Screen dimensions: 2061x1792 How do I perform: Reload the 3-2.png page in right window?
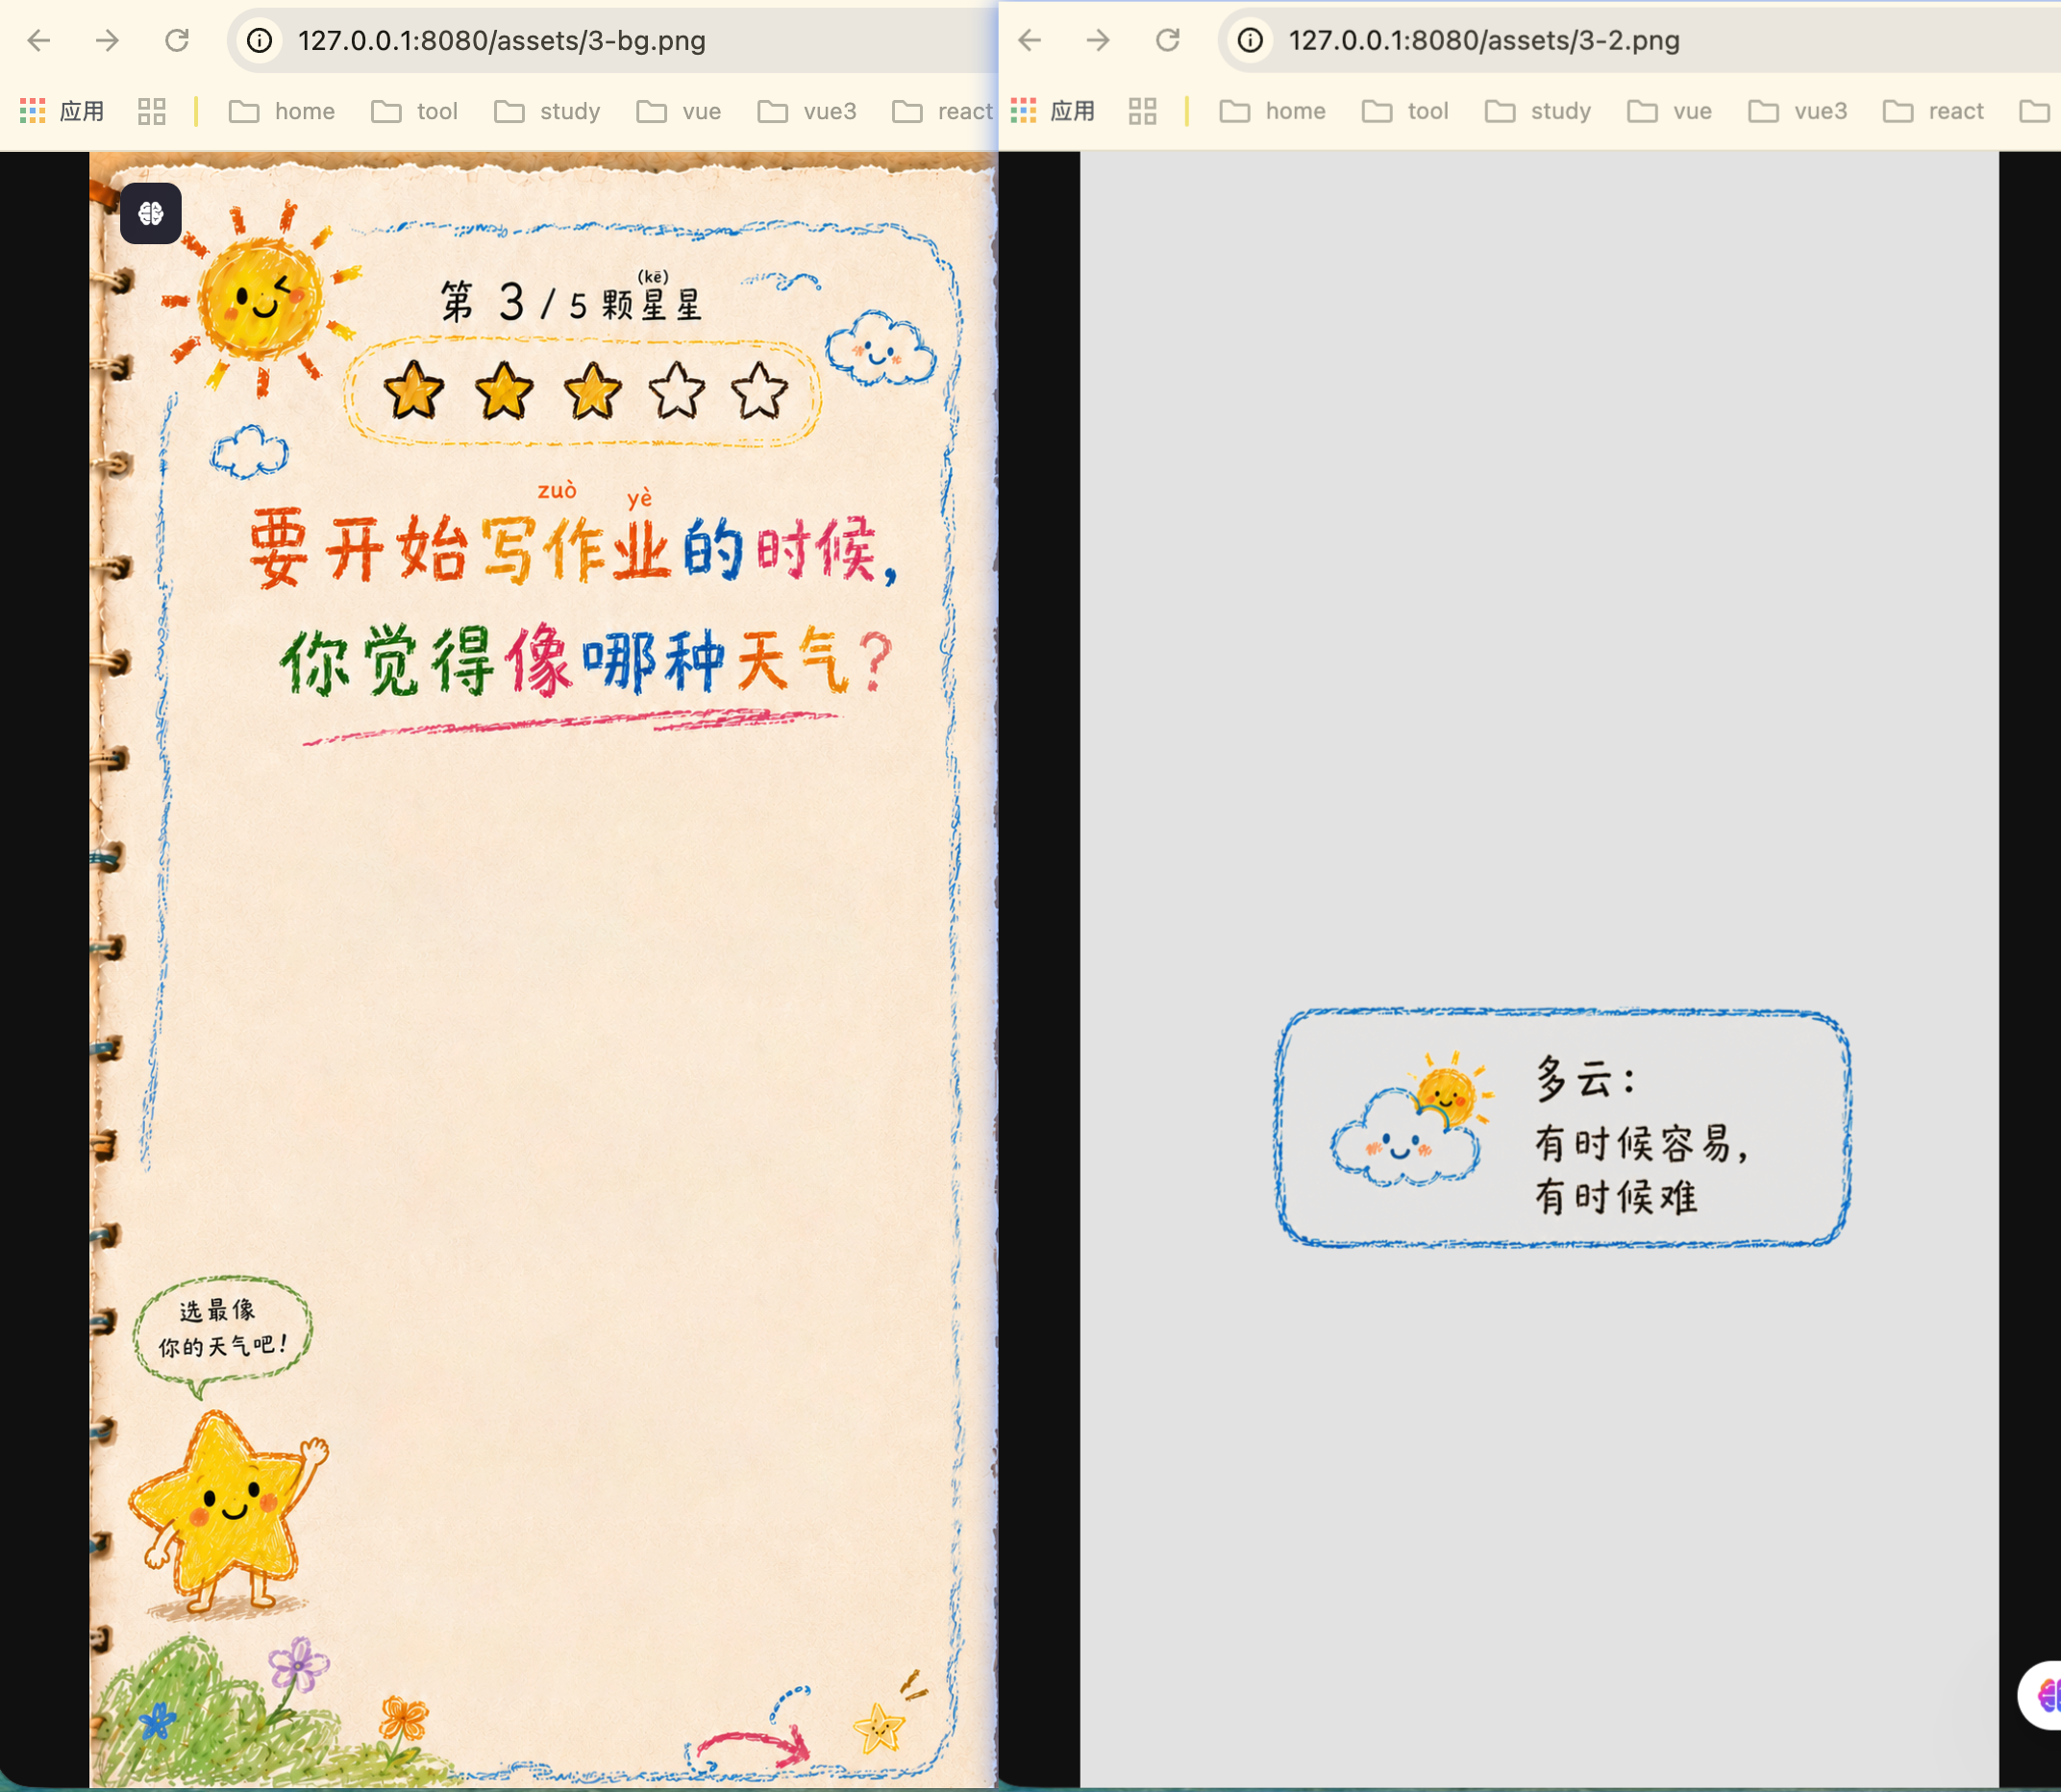(x=1168, y=40)
